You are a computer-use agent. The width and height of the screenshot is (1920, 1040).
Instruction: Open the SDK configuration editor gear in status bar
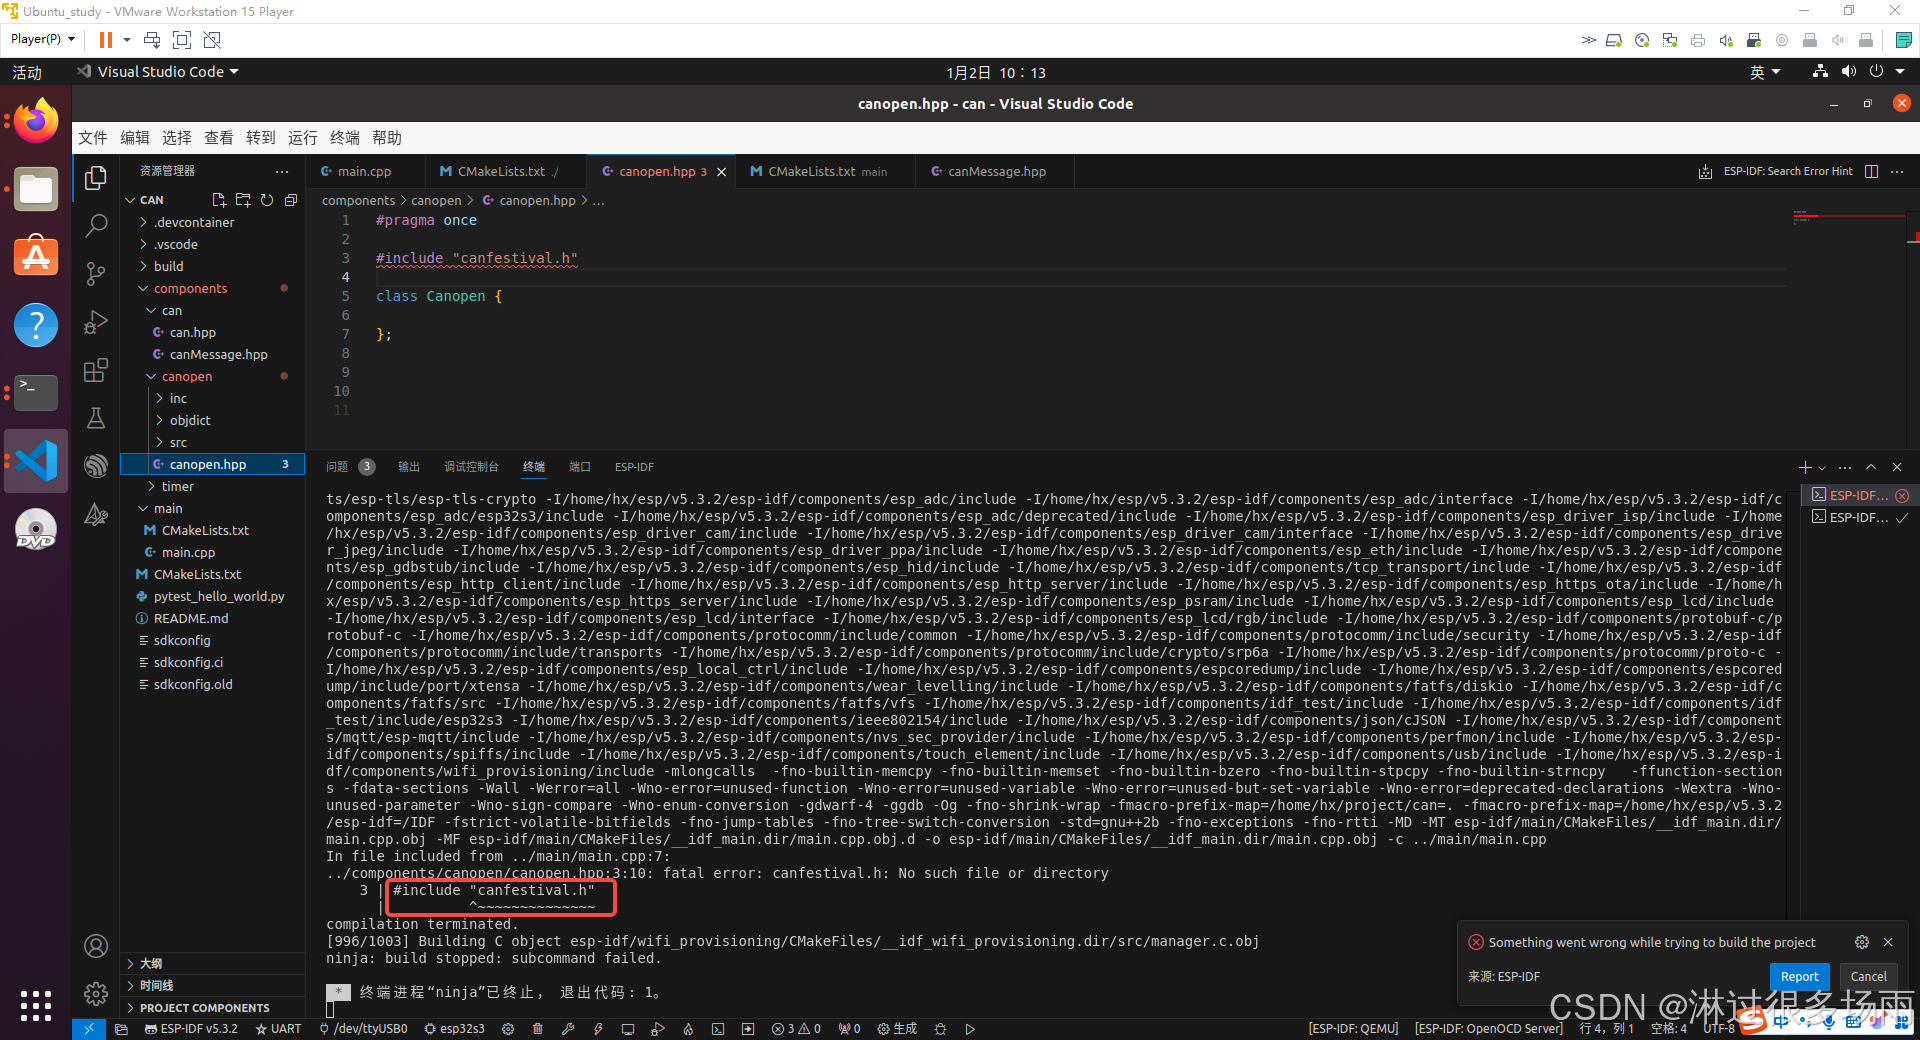pyautogui.click(x=508, y=1029)
